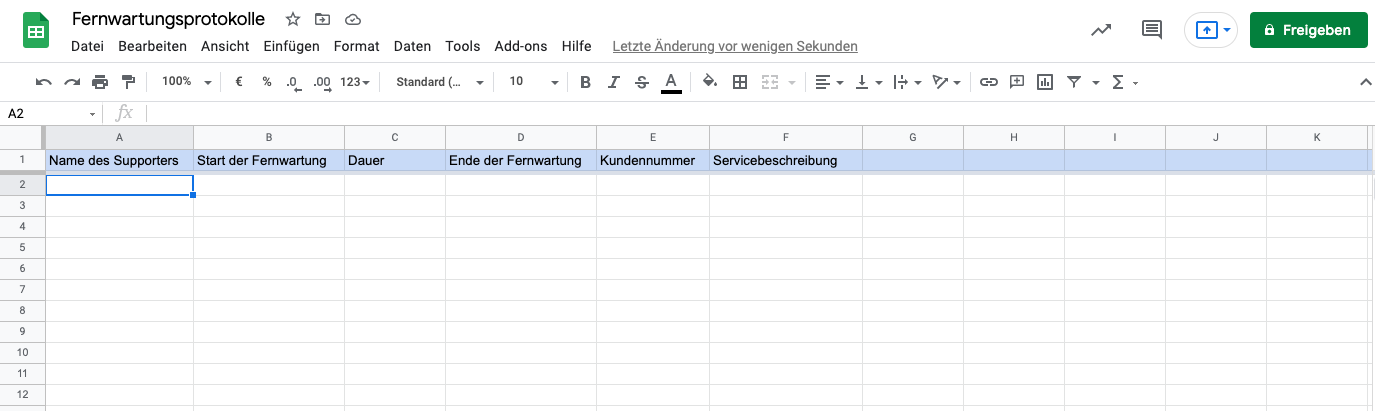The height and width of the screenshot is (411, 1375).
Task: Click the insert link icon
Action: 988,82
